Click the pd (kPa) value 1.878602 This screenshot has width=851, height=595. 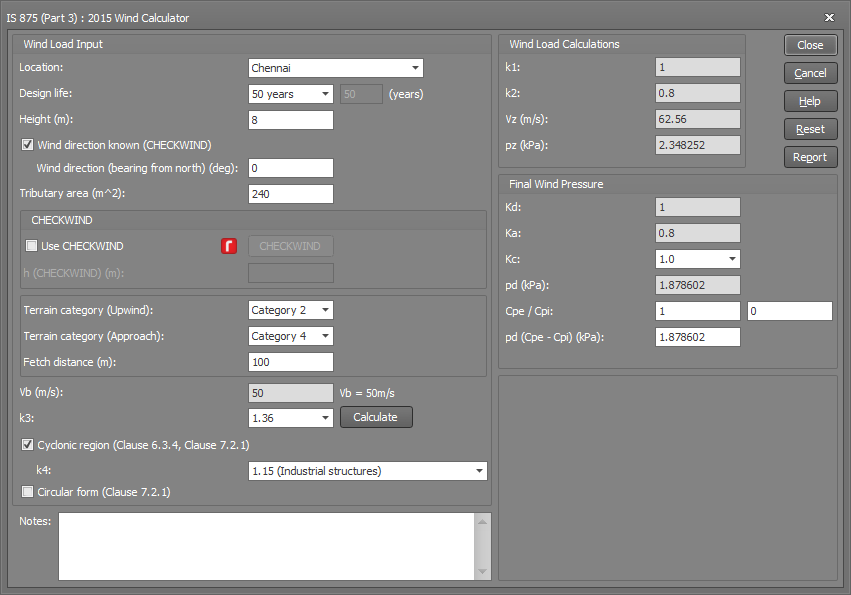[x=697, y=285]
